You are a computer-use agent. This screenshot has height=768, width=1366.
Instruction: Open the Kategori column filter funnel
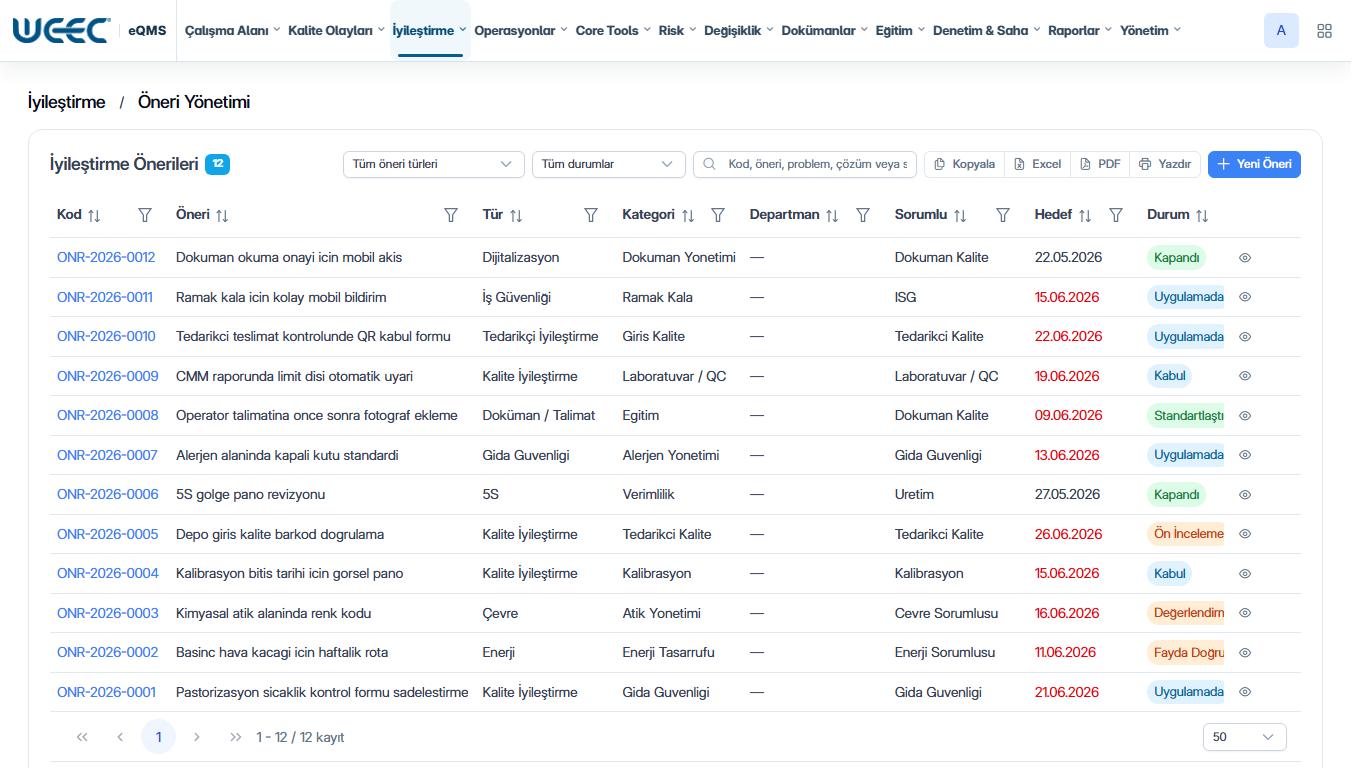pyautogui.click(x=718, y=215)
